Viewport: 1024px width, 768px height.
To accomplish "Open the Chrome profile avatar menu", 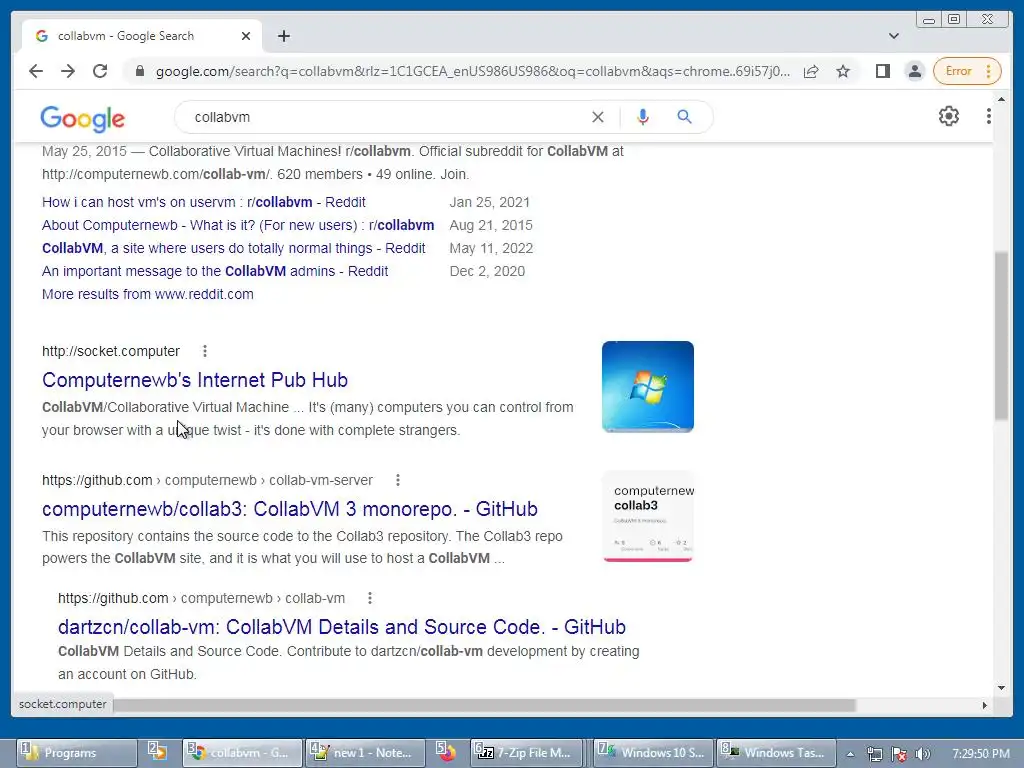I will pos(915,71).
